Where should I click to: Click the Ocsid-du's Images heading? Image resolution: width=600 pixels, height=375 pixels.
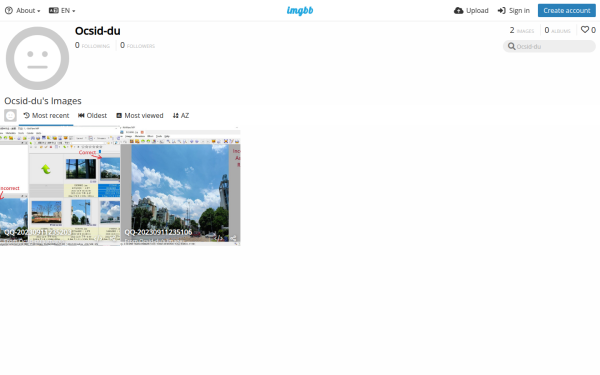coord(43,101)
